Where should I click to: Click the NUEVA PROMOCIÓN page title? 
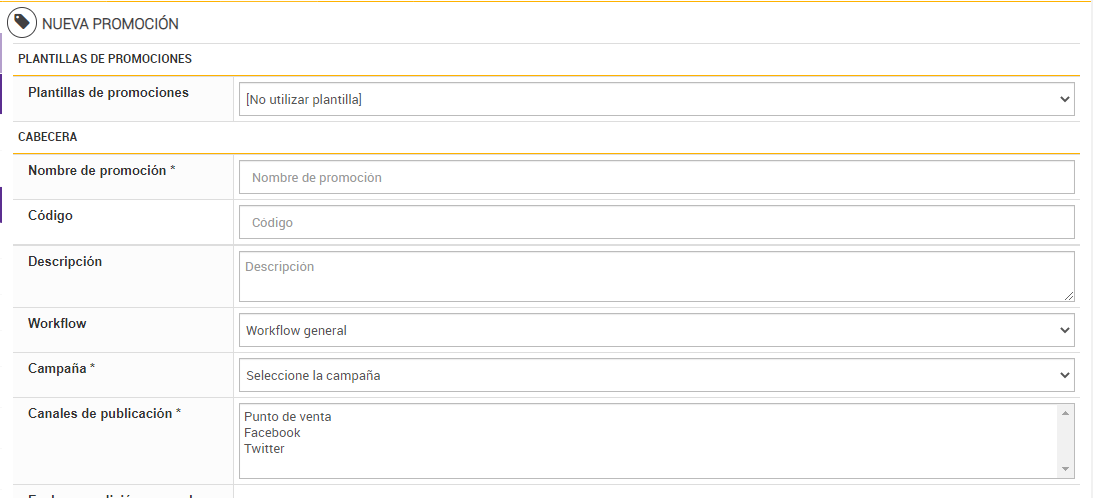(x=110, y=23)
